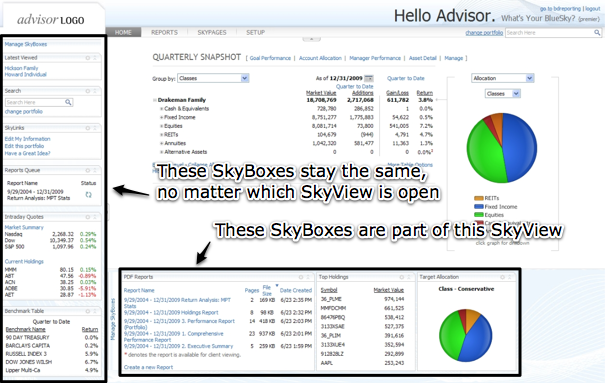
Task: Open the SETUP tab
Action: pos(255,32)
